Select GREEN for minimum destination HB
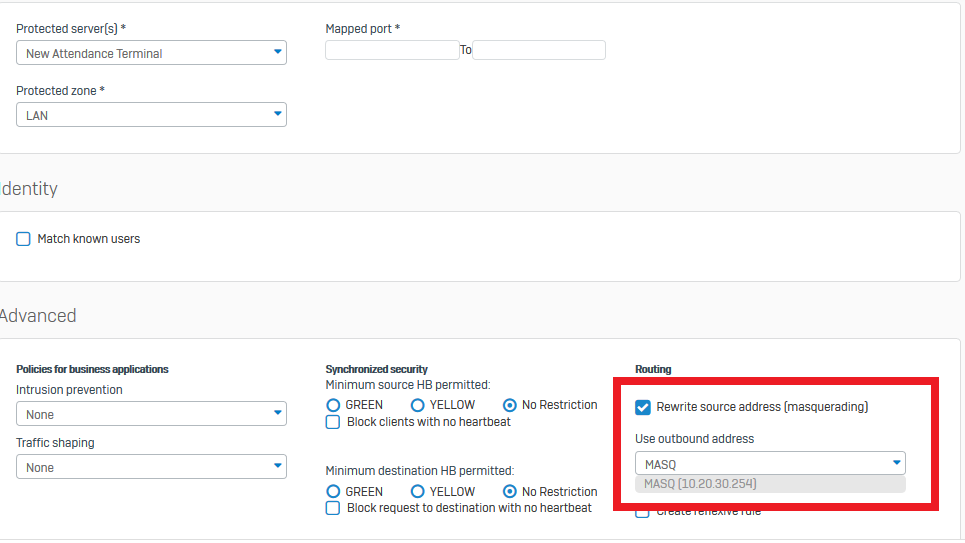 334,492
